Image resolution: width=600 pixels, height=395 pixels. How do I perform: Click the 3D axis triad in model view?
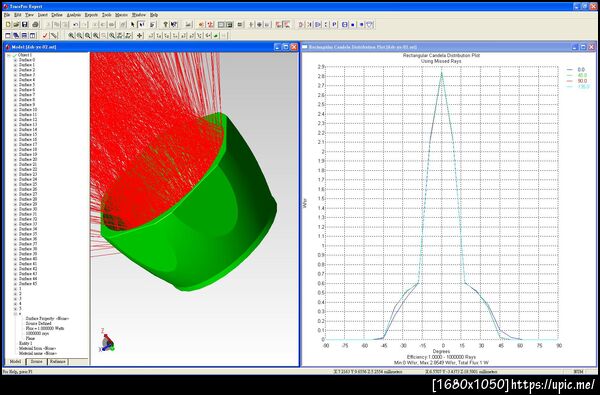point(107,340)
